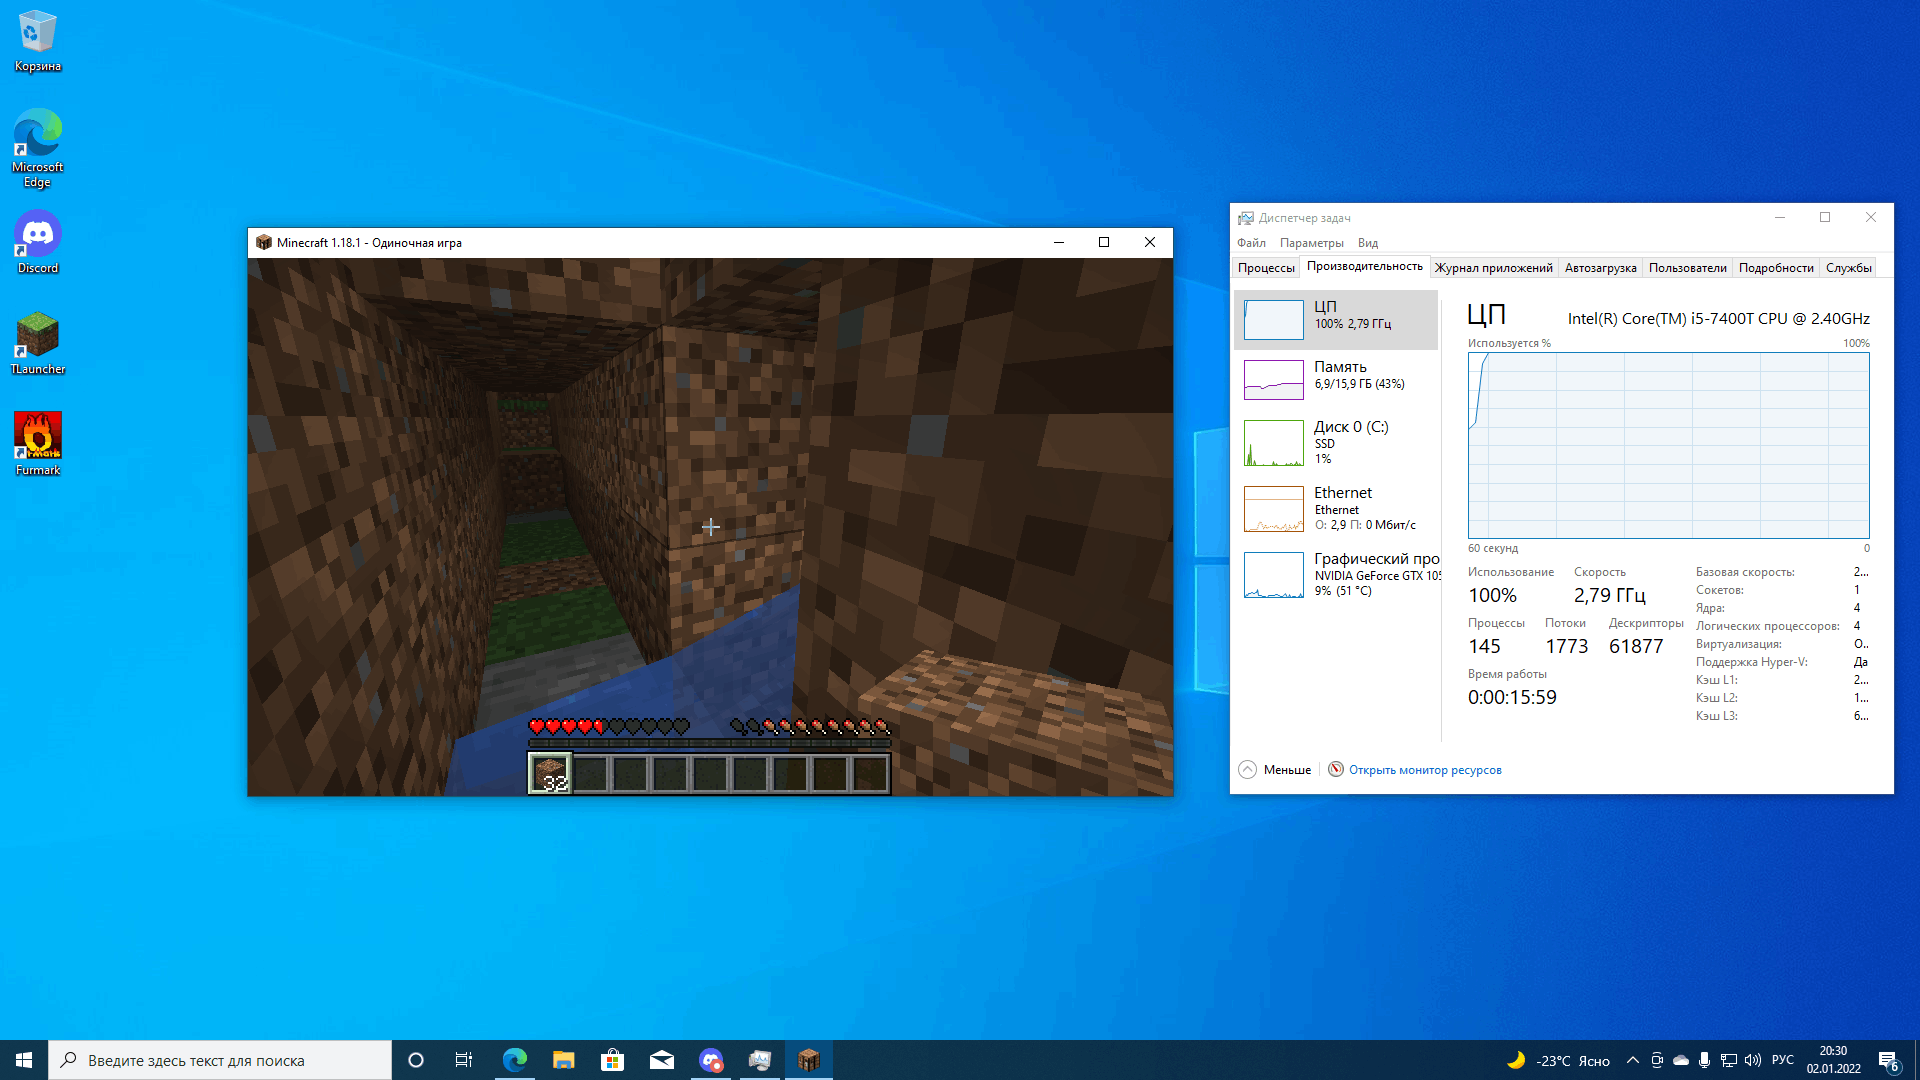Click the microphone tray icon

click(x=1704, y=1060)
